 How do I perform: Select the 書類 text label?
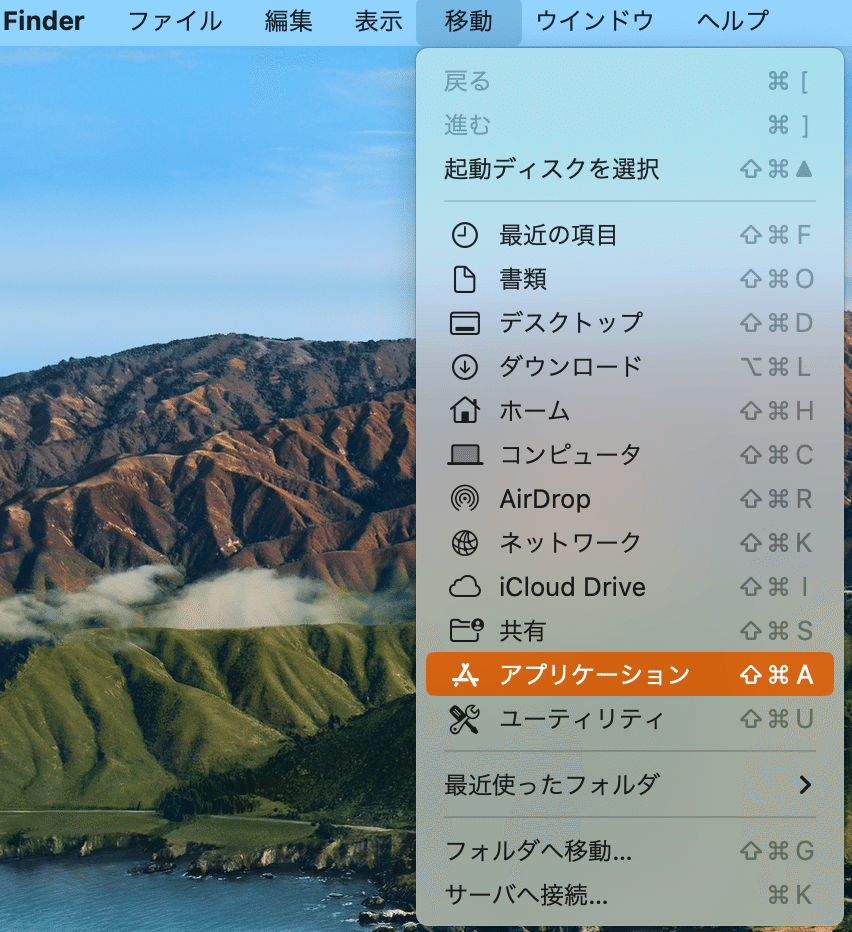(x=523, y=279)
